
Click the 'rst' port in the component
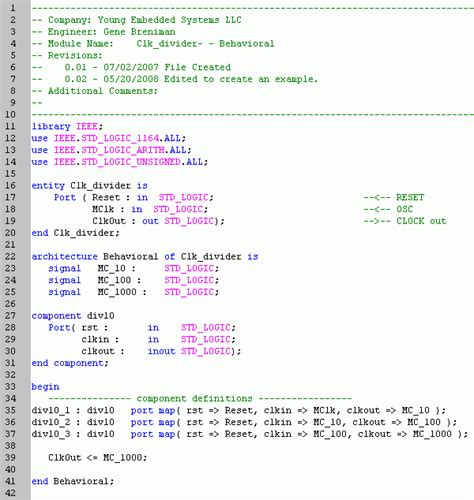[90, 328]
